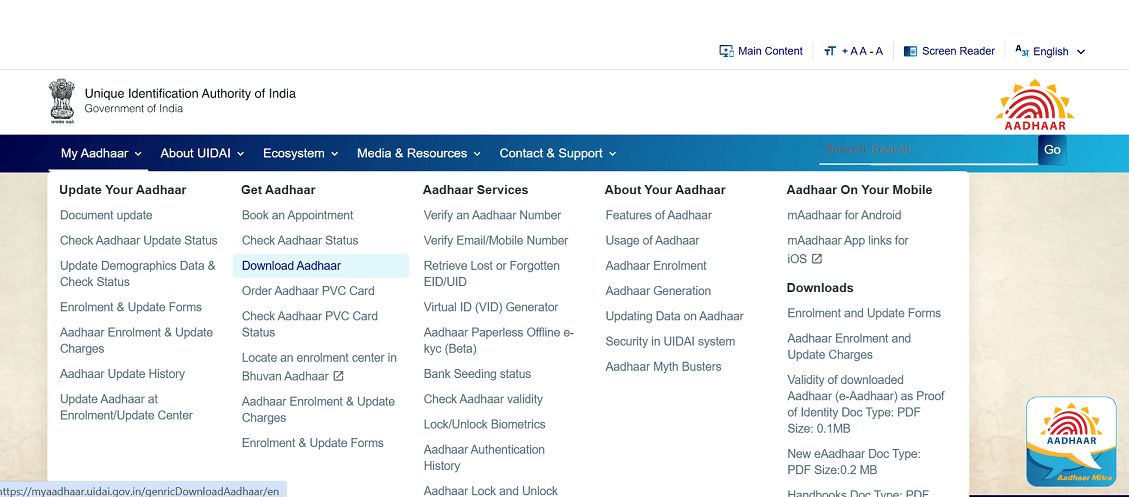Screen dimensions: 1129x497
Task: Decrease the font size with -A
Action: tap(875, 51)
